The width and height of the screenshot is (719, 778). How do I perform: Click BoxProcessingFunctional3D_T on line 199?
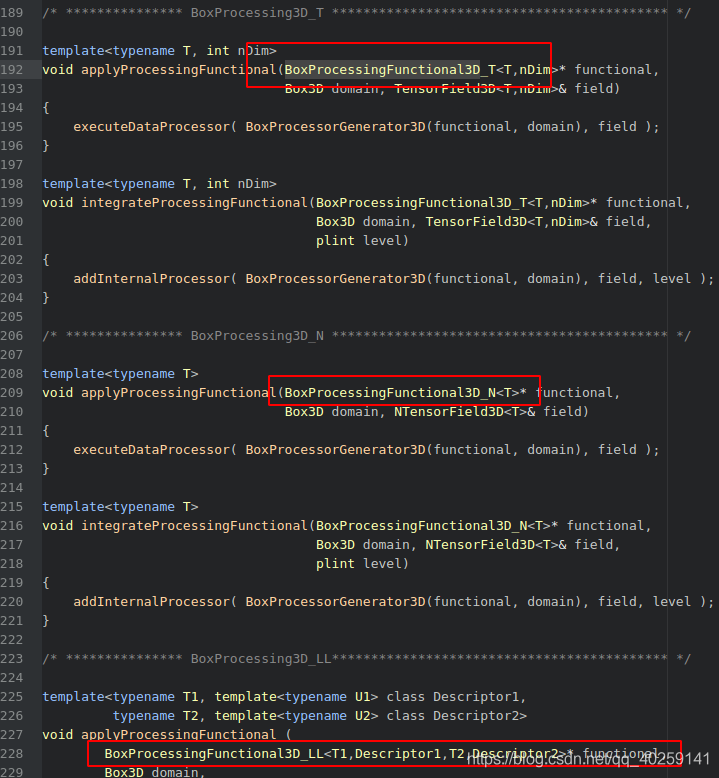click(421, 203)
